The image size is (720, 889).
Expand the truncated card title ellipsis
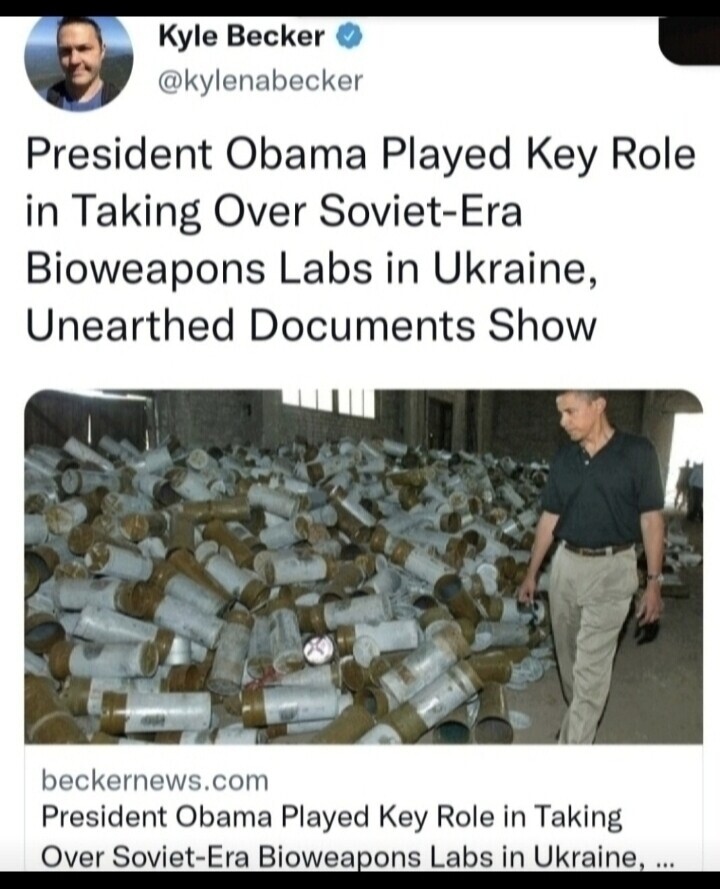point(662,862)
